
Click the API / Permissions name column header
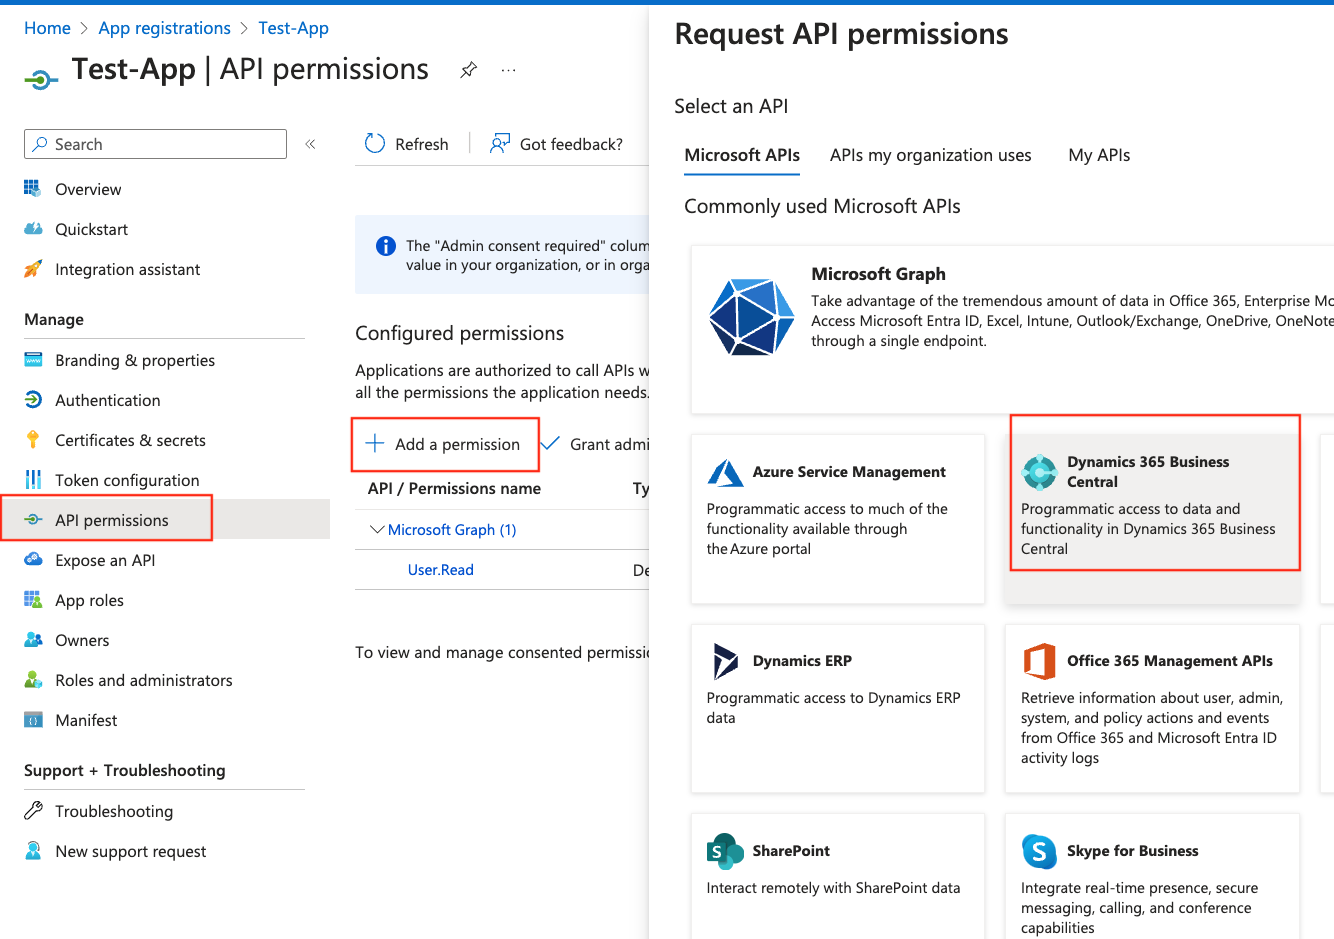(454, 488)
